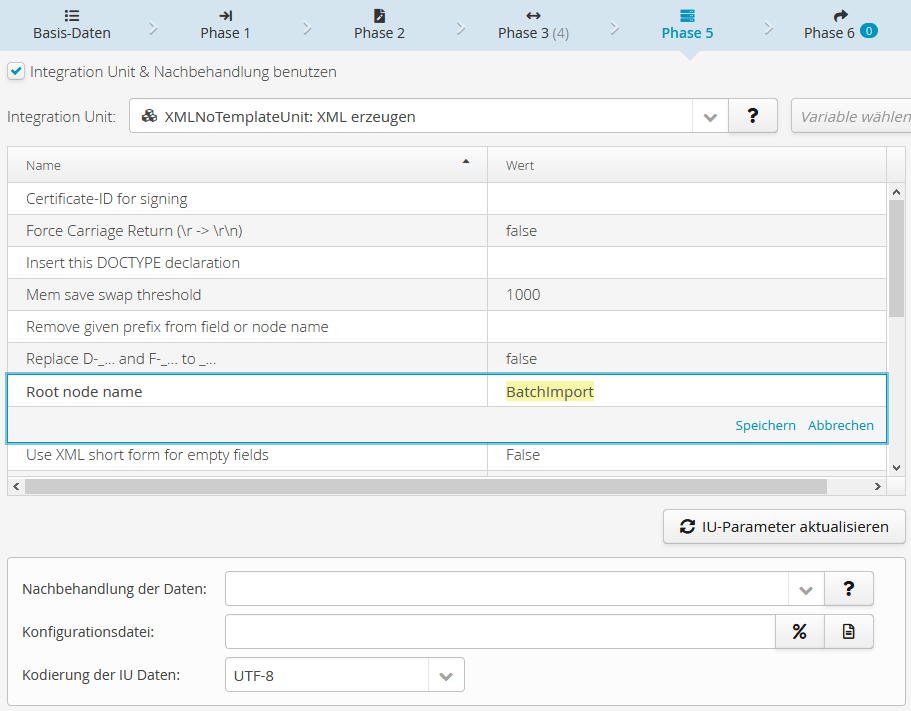The height and width of the screenshot is (711, 911).
Task: Click the breadcrumb chevron after Phase 5
Action: pos(769,28)
